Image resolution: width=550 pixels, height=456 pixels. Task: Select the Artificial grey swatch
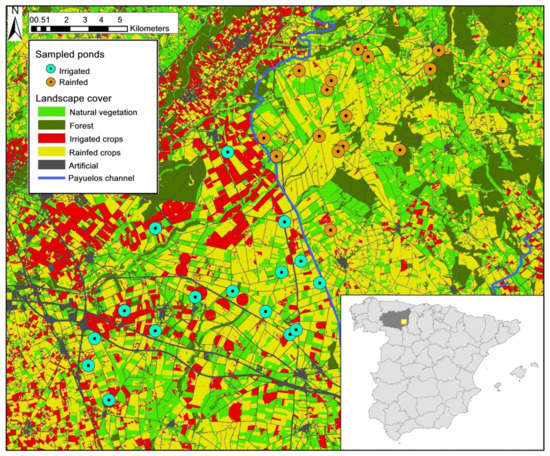point(52,165)
